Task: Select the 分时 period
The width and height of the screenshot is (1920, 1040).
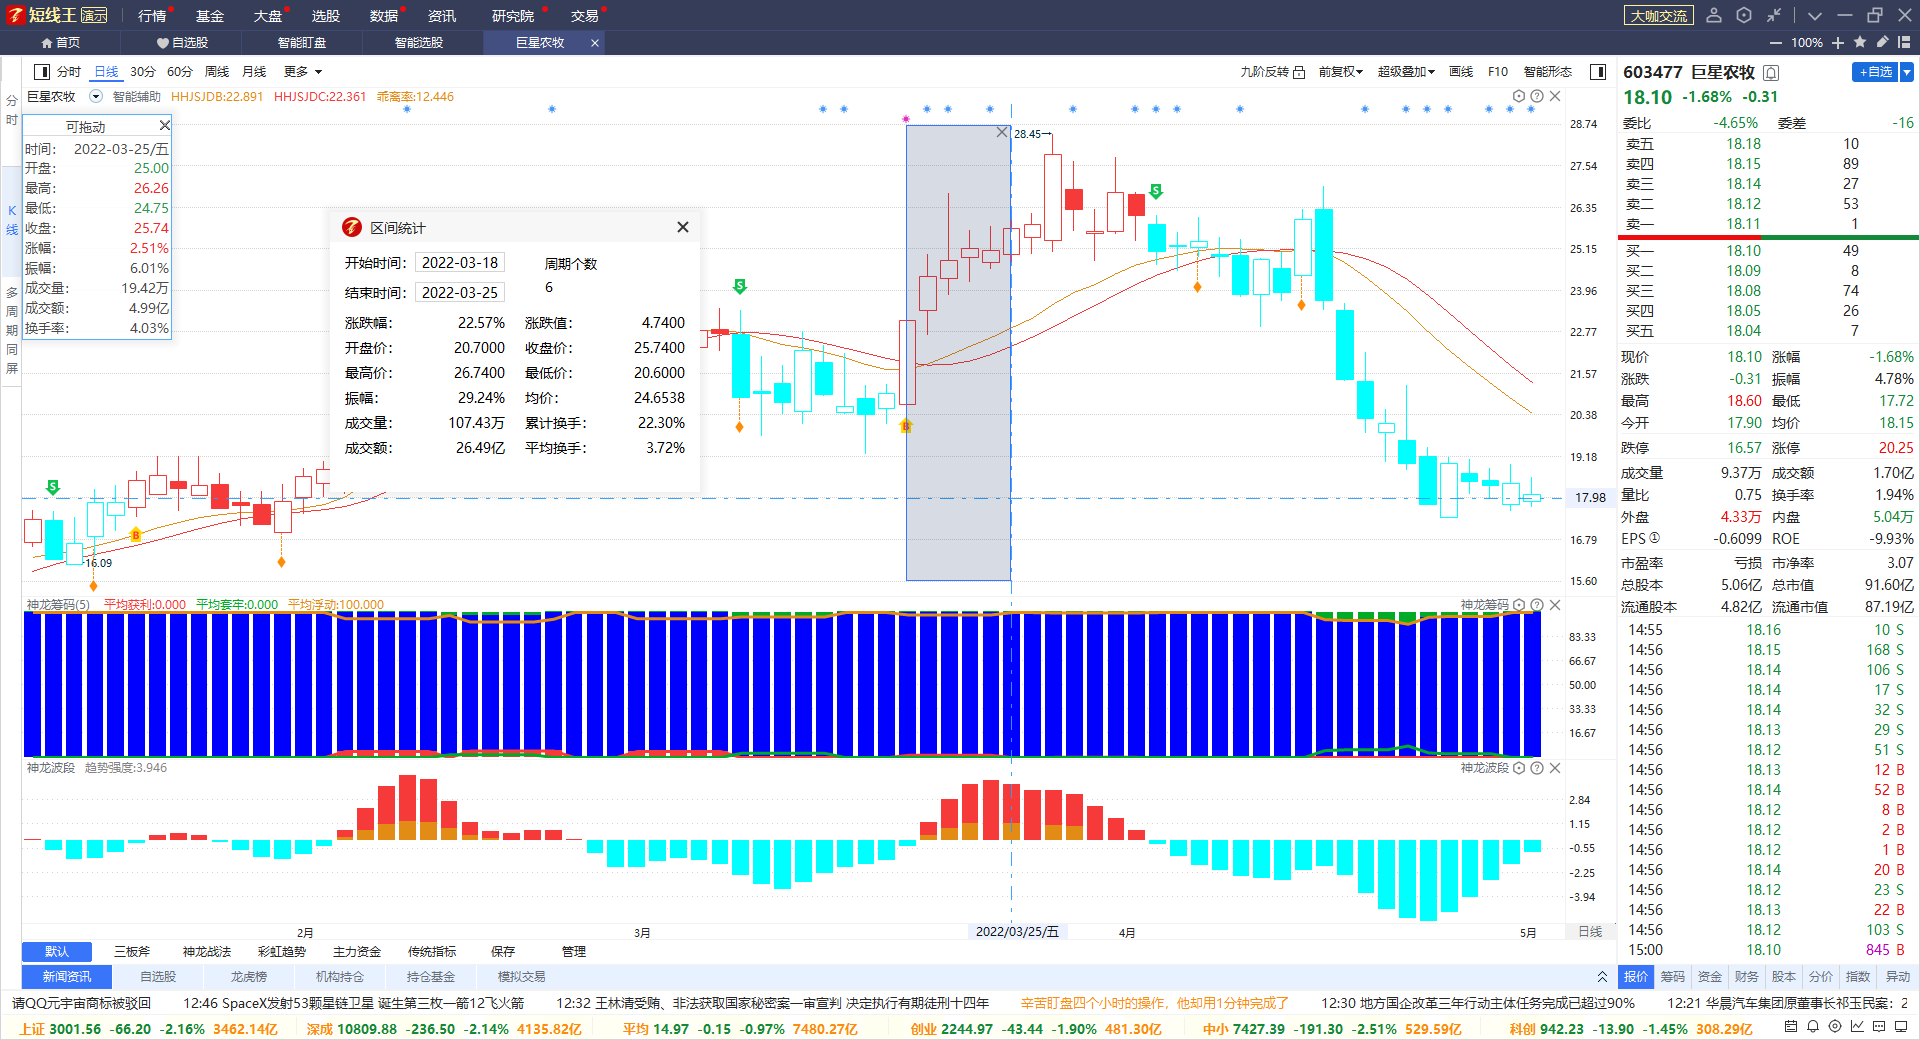Action: (69, 72)
